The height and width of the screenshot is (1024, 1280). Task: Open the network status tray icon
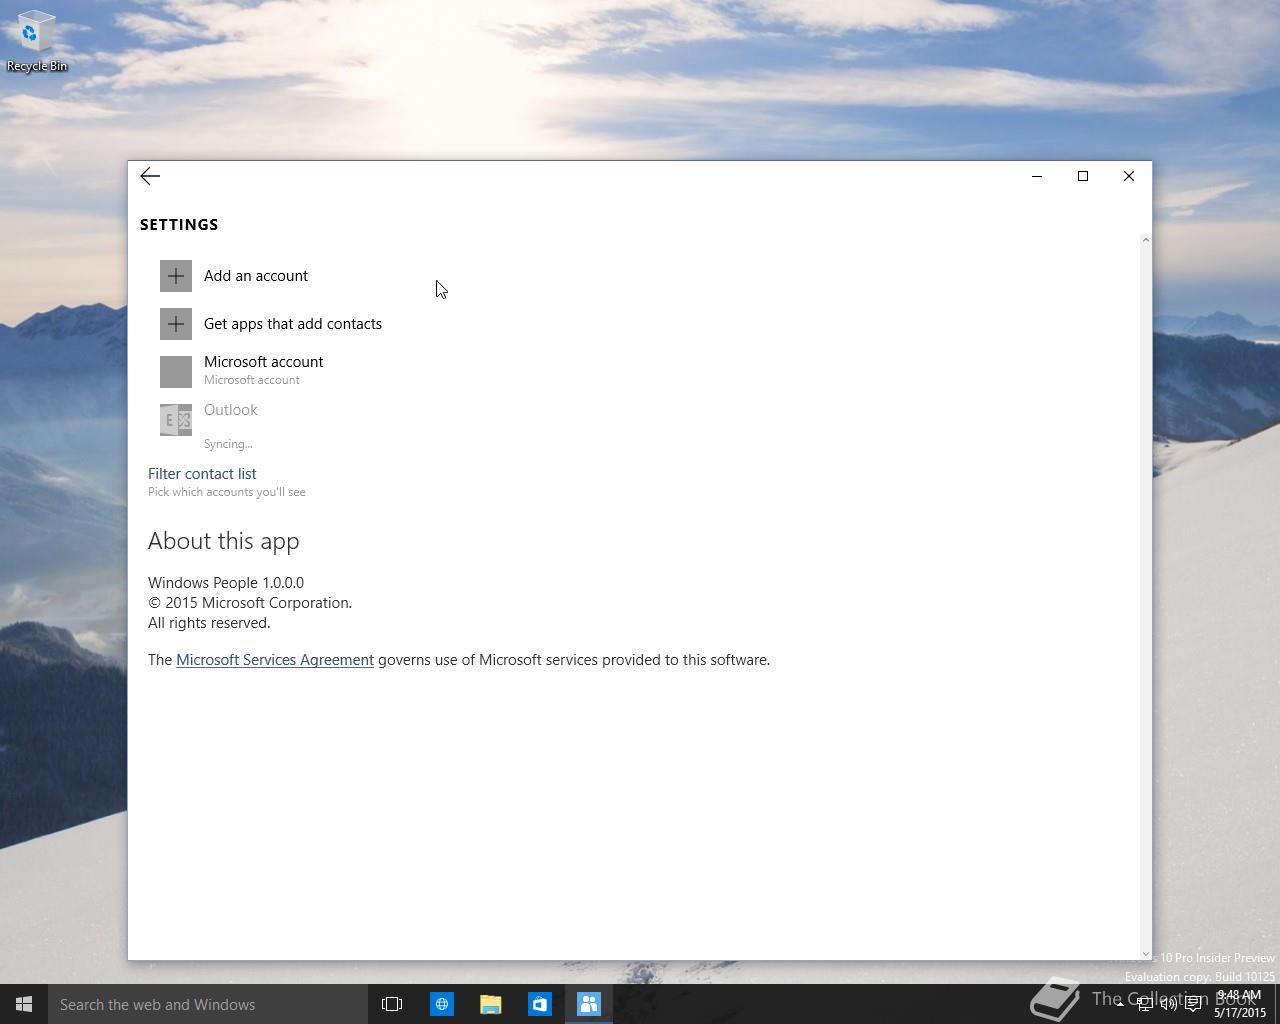[1145, 1004]
